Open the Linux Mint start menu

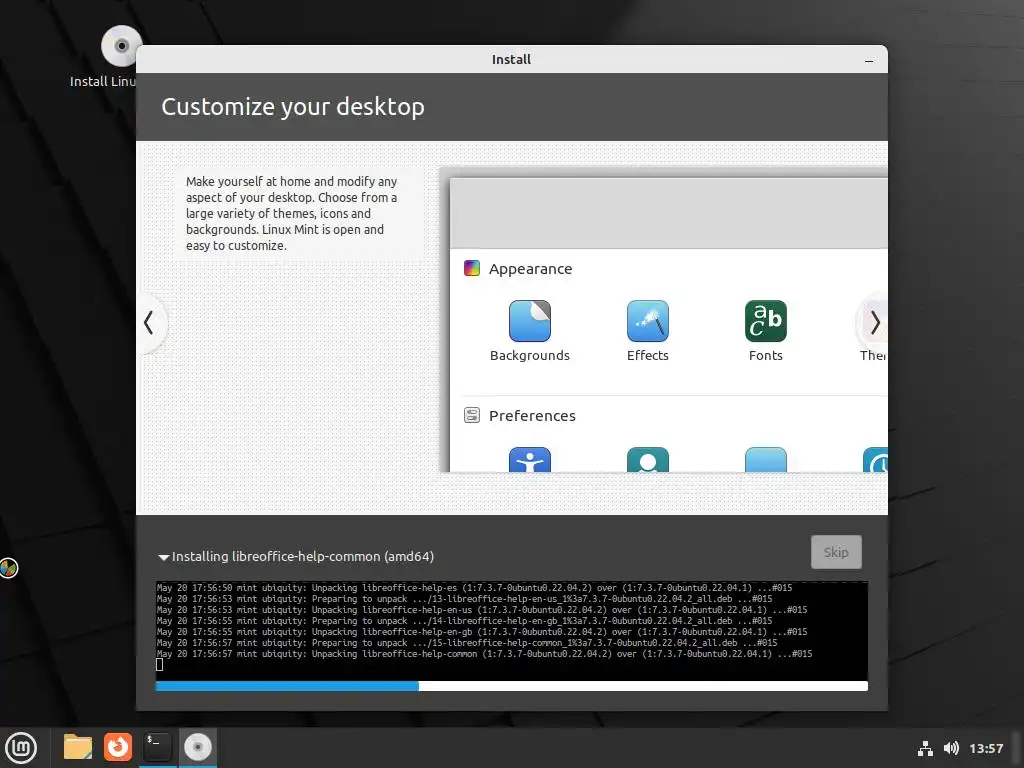[21, 748]
